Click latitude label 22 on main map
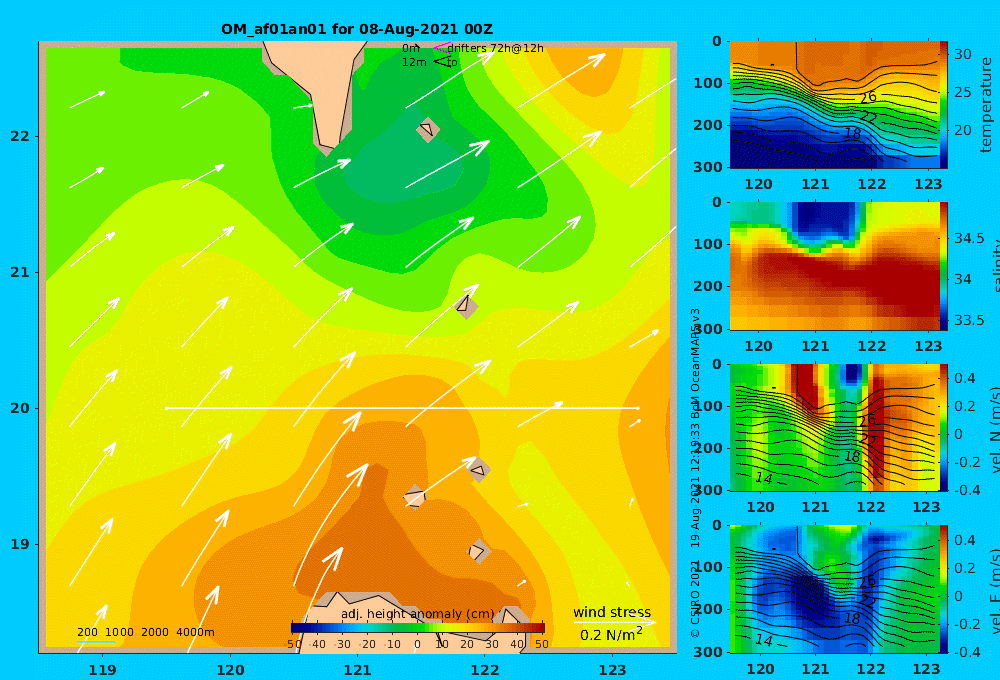Image resolution: width=1000 pixels, height=680 pixels. click(20, 136)
